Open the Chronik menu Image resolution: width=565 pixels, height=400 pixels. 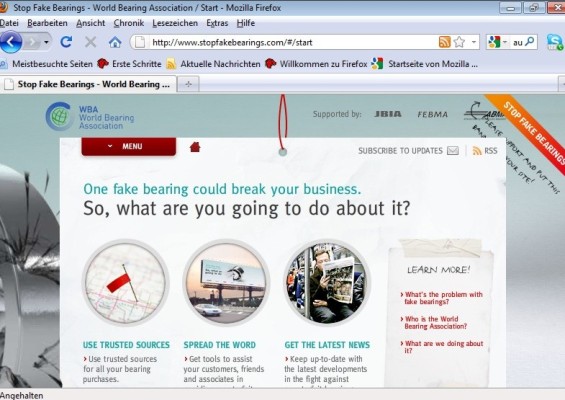click(x=129, y=23)
